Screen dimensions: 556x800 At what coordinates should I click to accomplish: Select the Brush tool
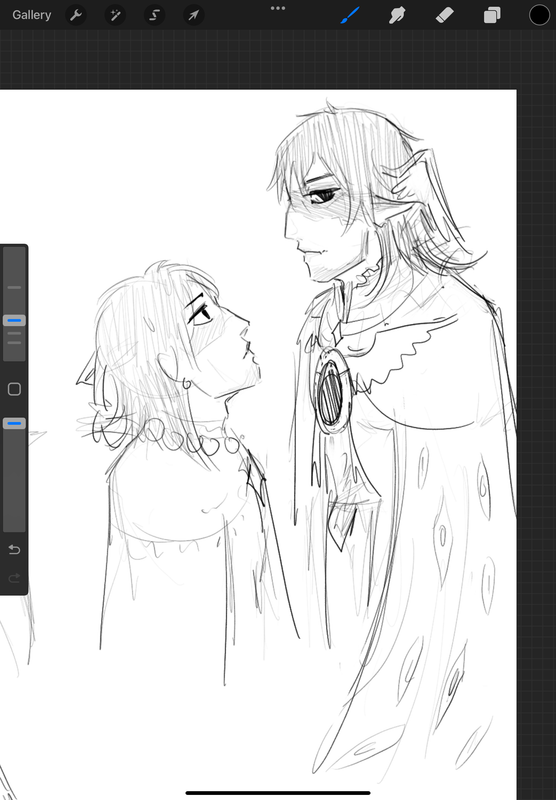click(350, 15)
